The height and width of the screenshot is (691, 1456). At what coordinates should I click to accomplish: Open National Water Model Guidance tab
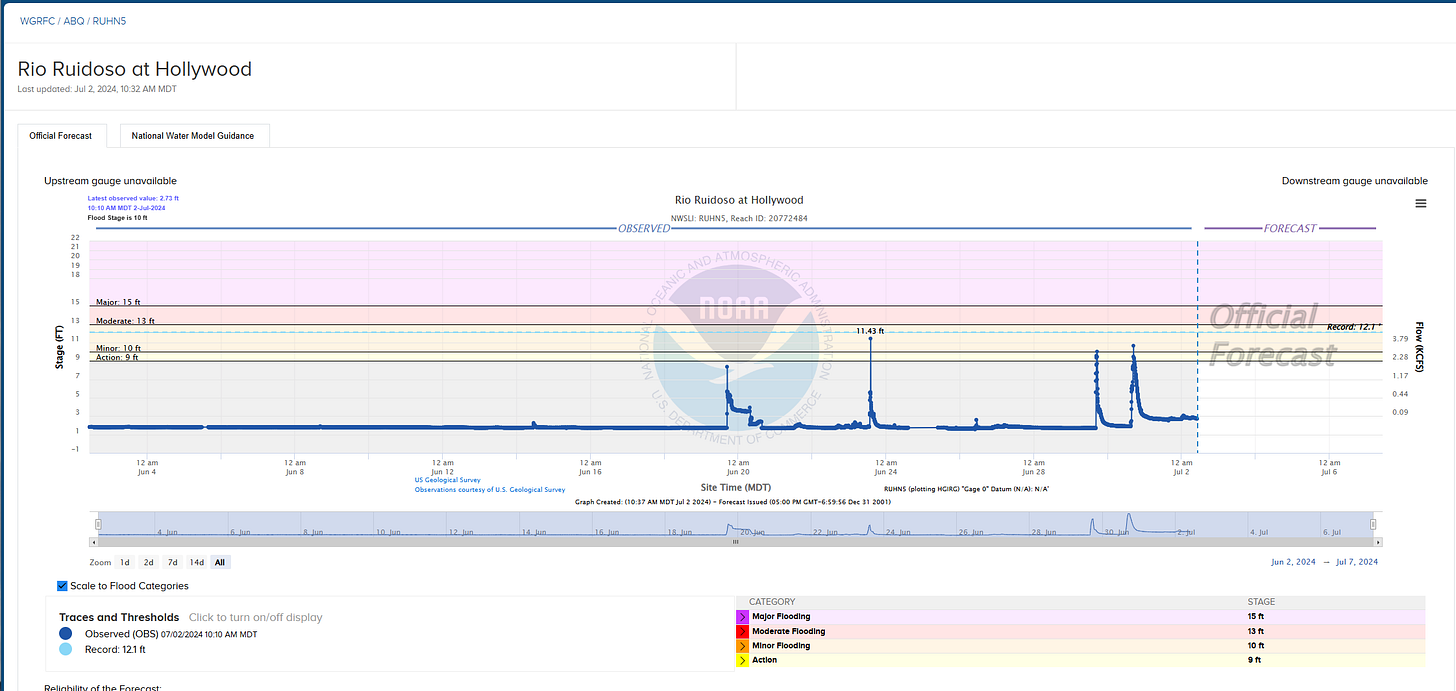click(194, 136)
